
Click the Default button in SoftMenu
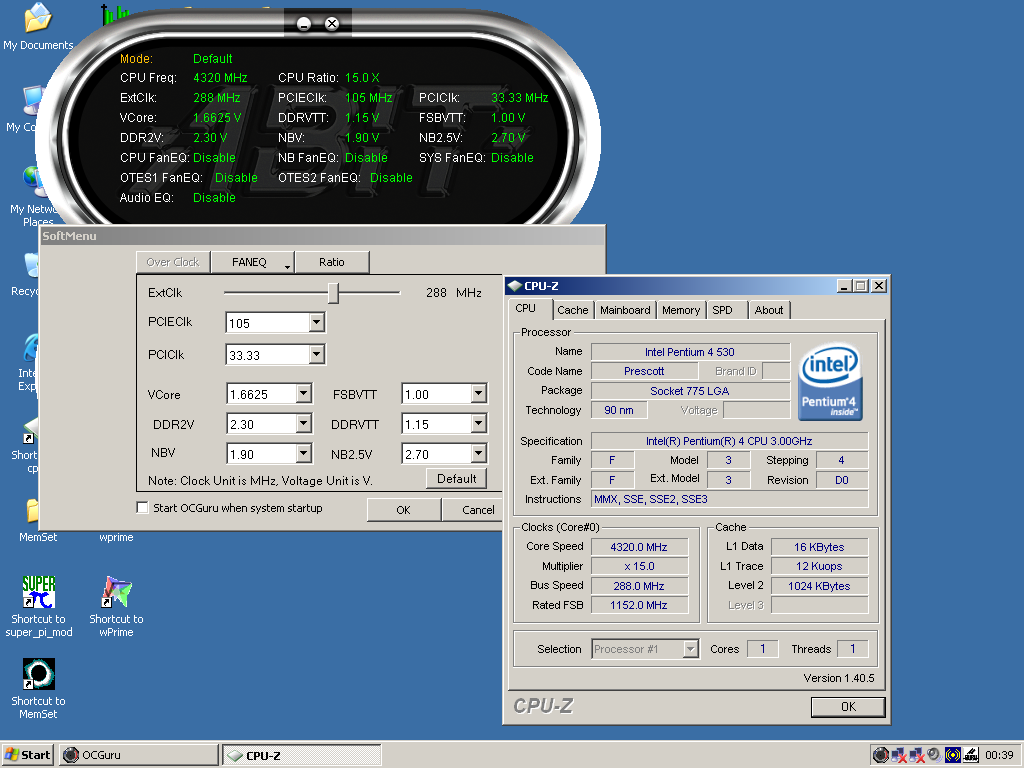pos(456,479)
